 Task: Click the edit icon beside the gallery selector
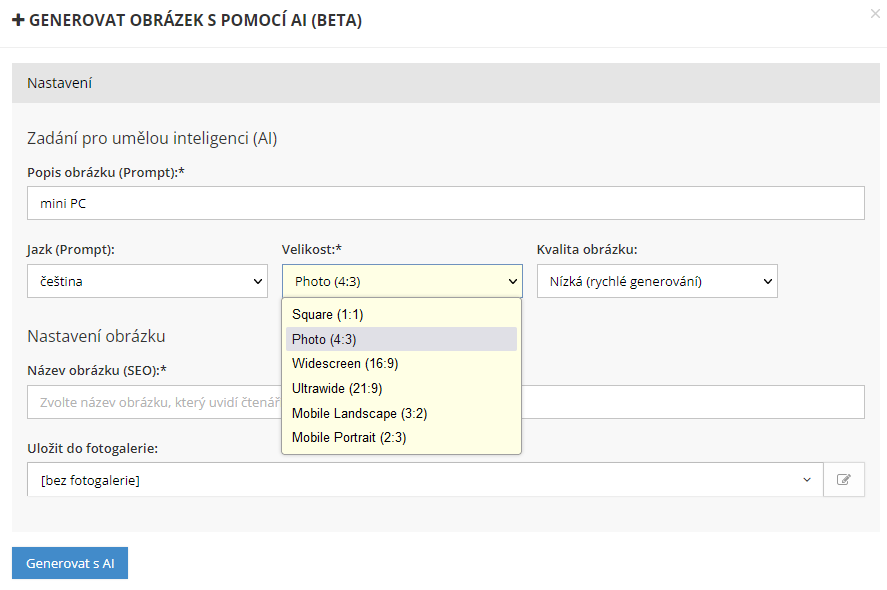pos(843,480)
